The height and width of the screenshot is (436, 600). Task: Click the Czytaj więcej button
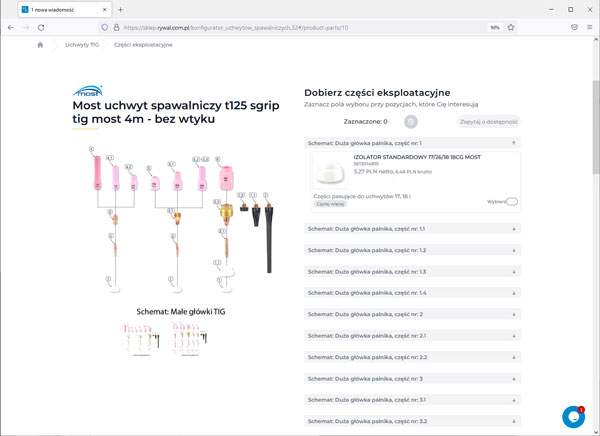click(330, 204)
